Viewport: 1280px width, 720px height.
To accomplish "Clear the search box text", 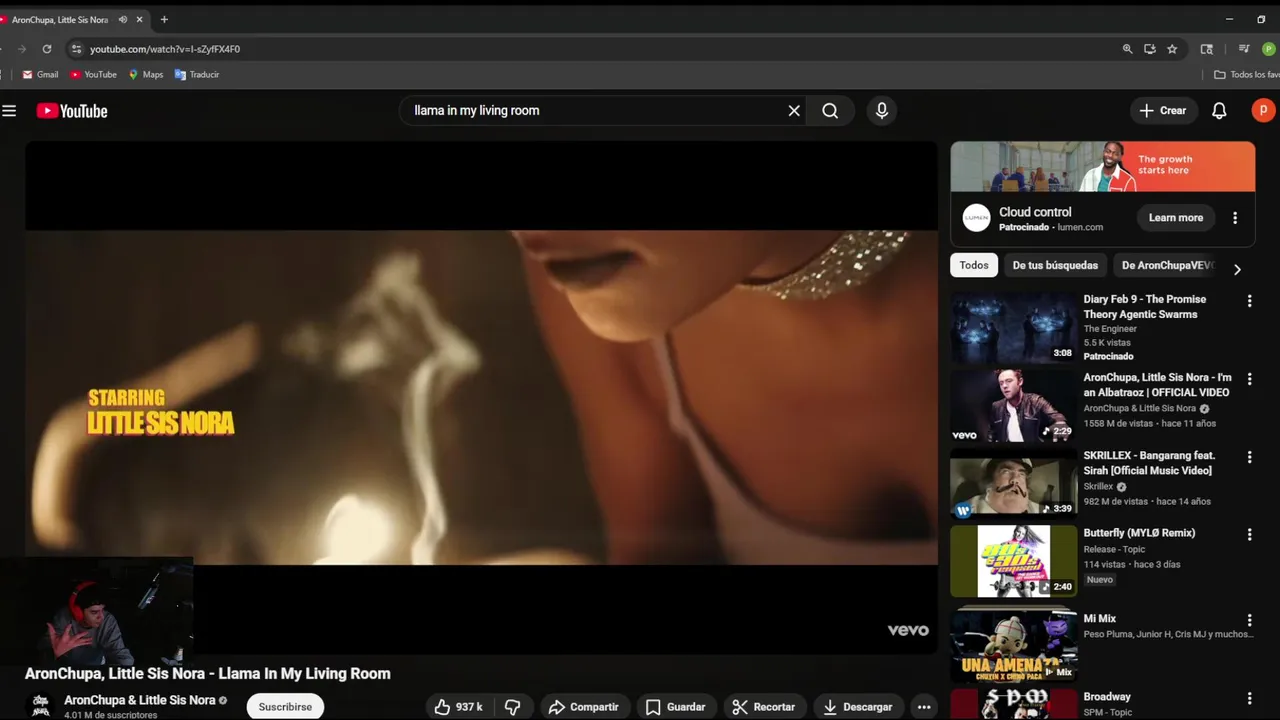I will [x=794, y=111].
